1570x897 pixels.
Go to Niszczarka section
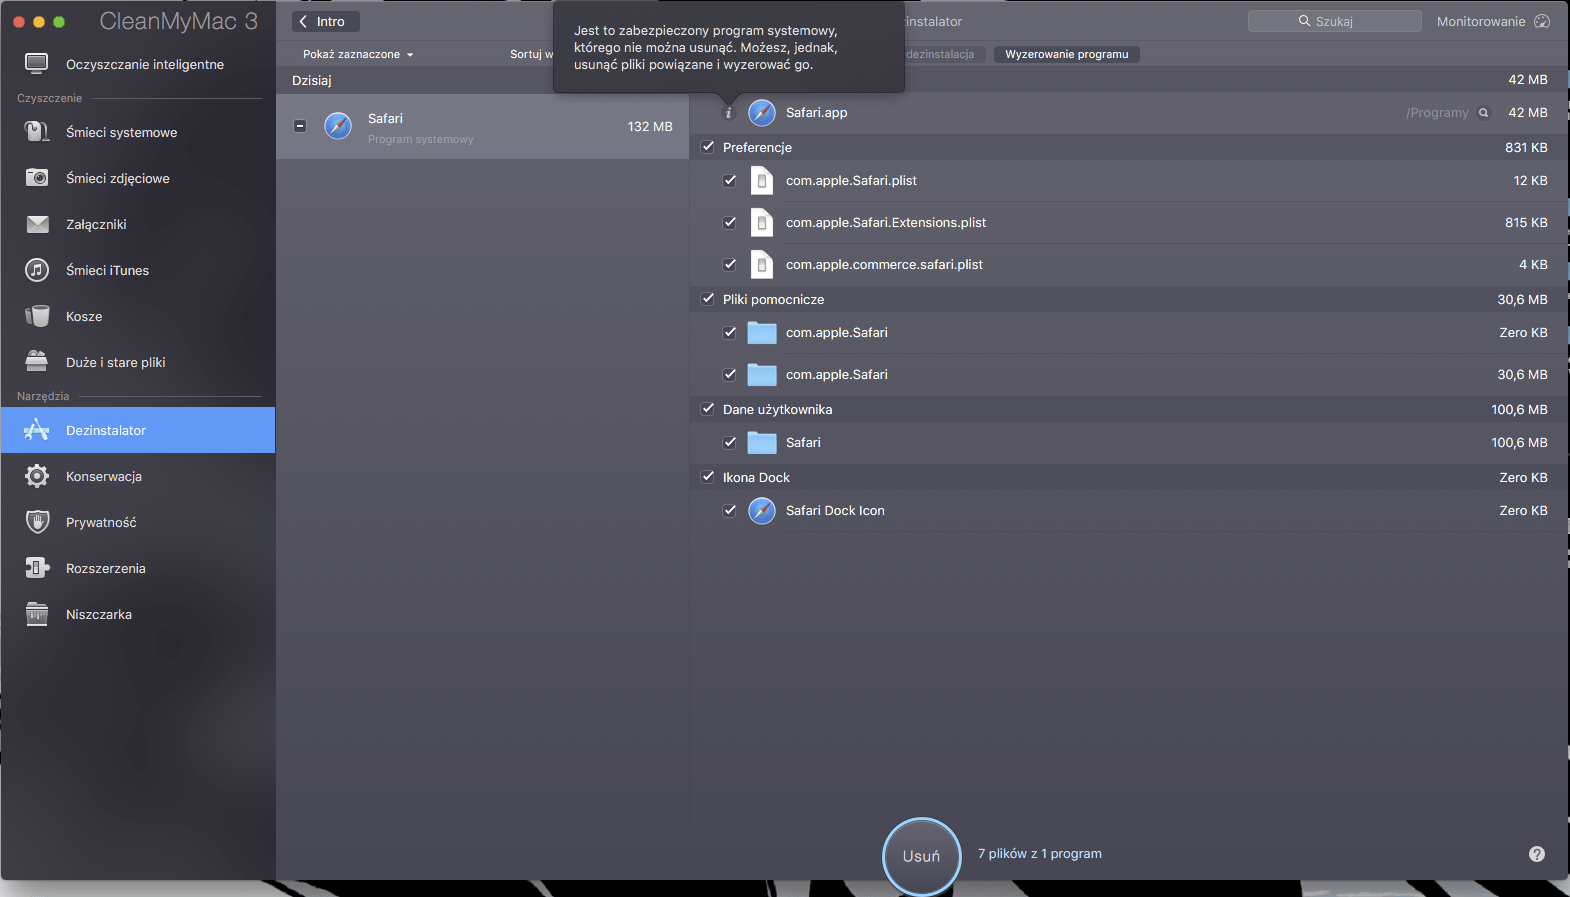pos(138,614)
